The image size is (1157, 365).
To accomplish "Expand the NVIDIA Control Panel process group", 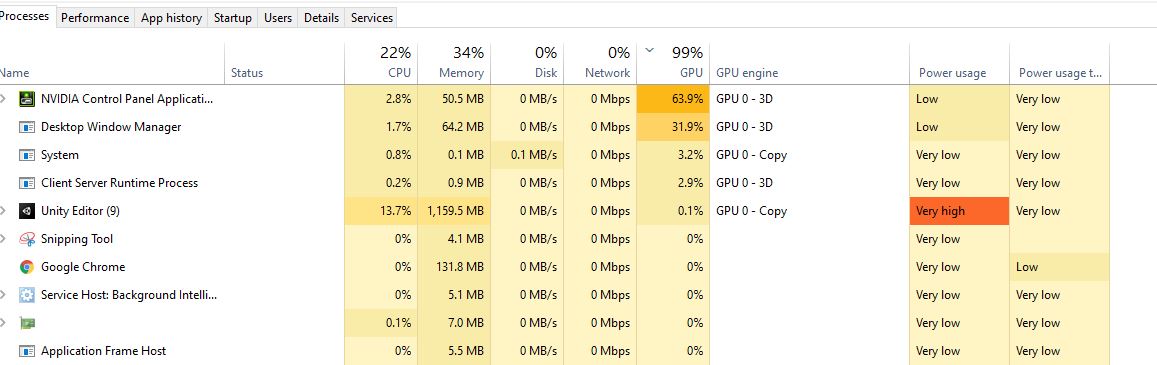I will 3,99.
